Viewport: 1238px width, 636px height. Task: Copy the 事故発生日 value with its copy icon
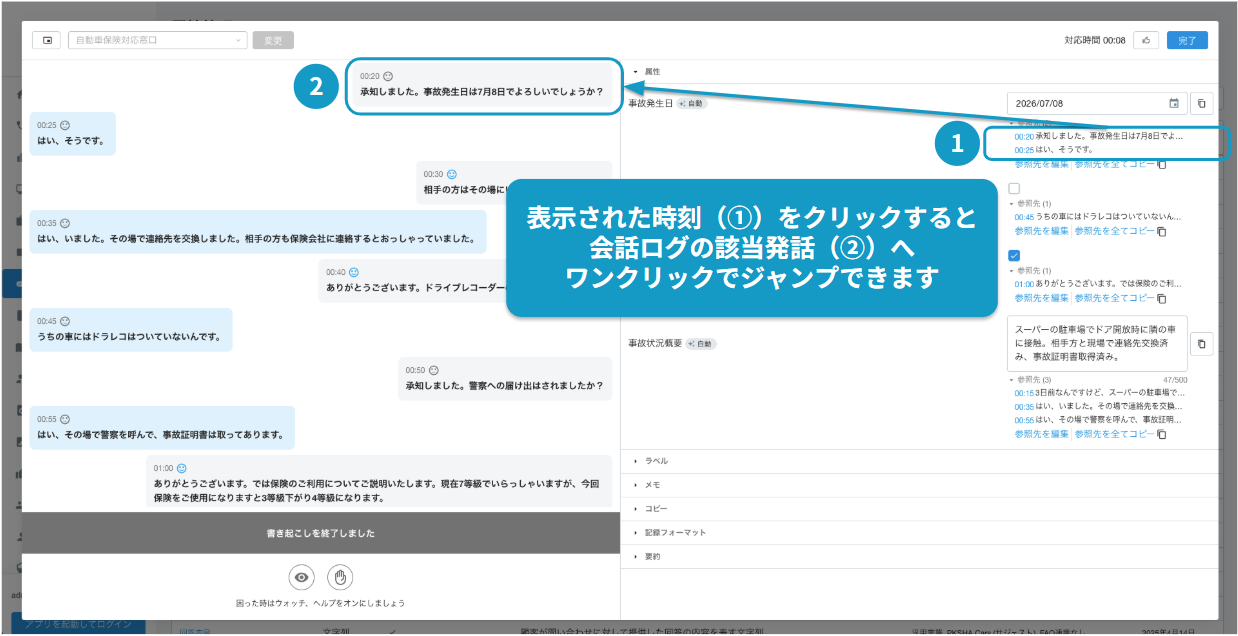[x=1202, y=103]
